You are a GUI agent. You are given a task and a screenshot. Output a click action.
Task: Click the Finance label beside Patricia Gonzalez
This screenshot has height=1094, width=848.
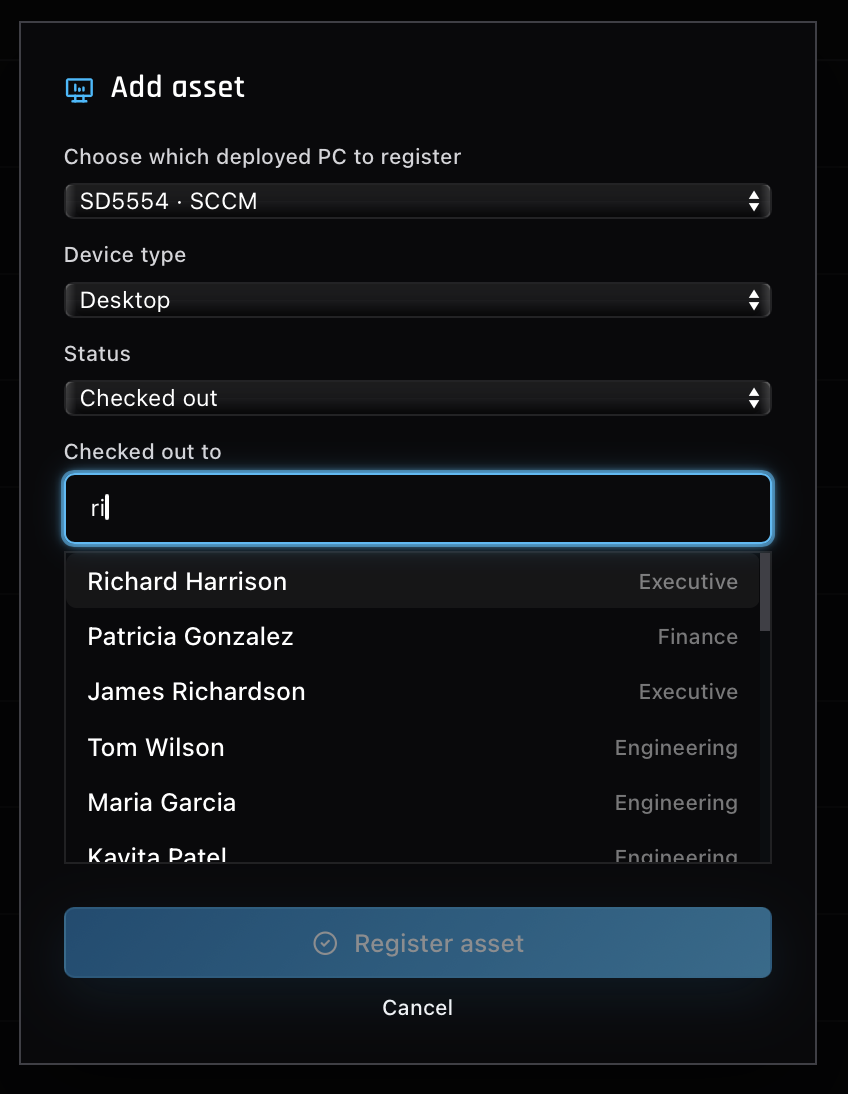[697, 637]
